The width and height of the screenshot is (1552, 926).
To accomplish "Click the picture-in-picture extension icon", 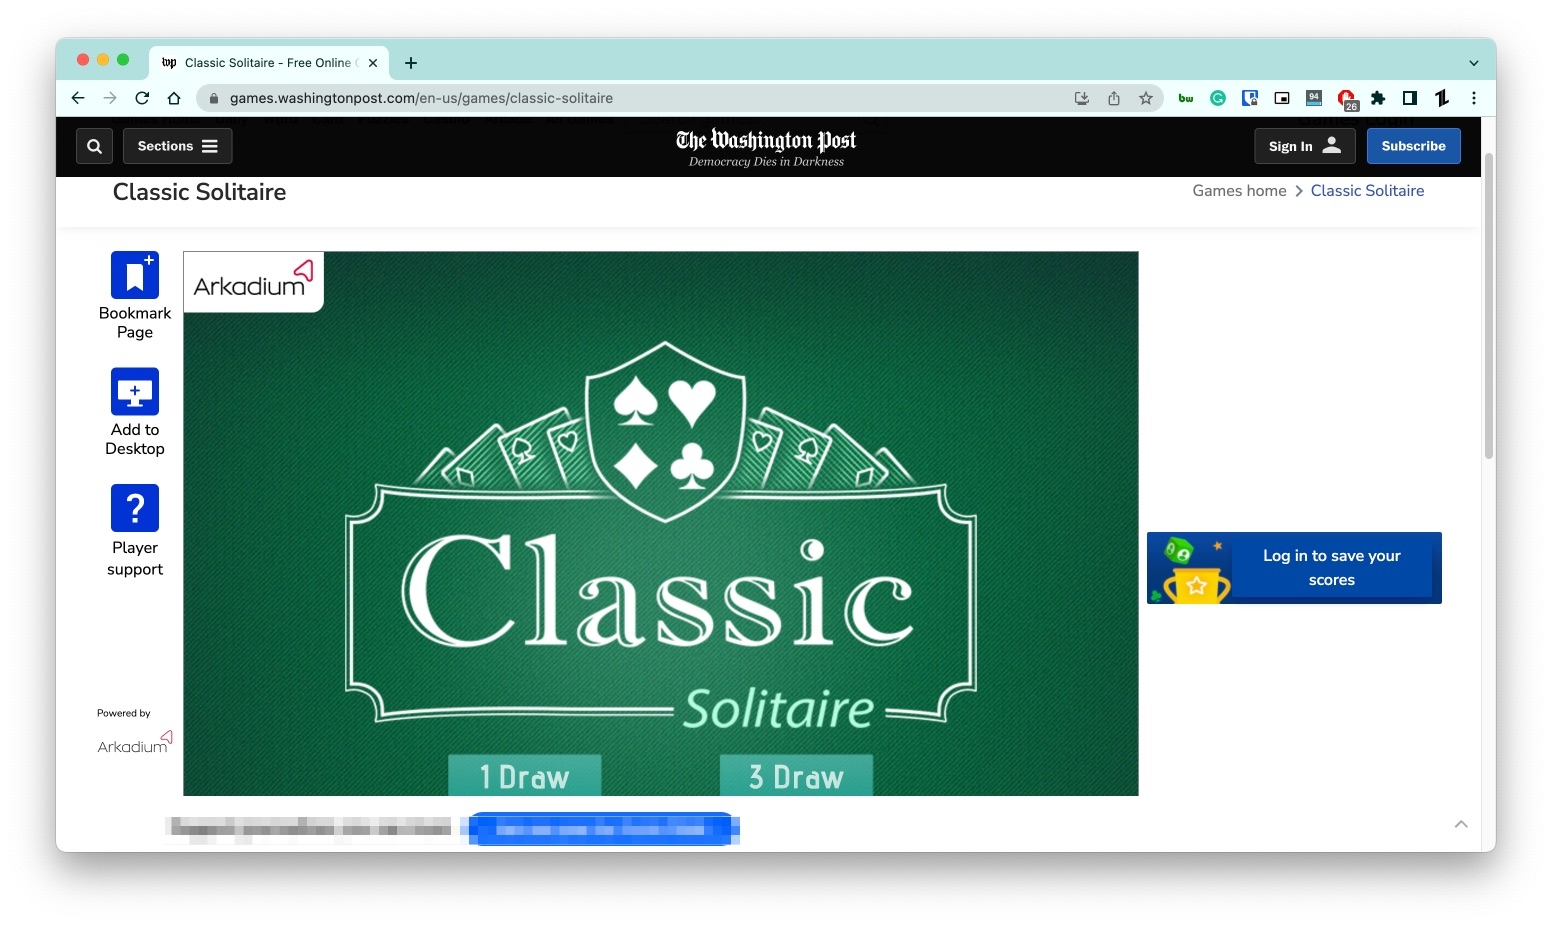I will pos(1282,98).
